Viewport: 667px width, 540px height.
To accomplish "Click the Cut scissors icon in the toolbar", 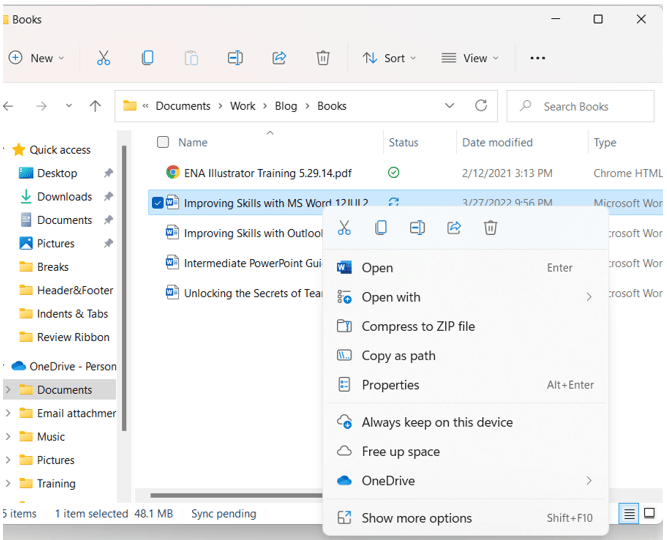I will pyautogui.click(x=103, y=58).
